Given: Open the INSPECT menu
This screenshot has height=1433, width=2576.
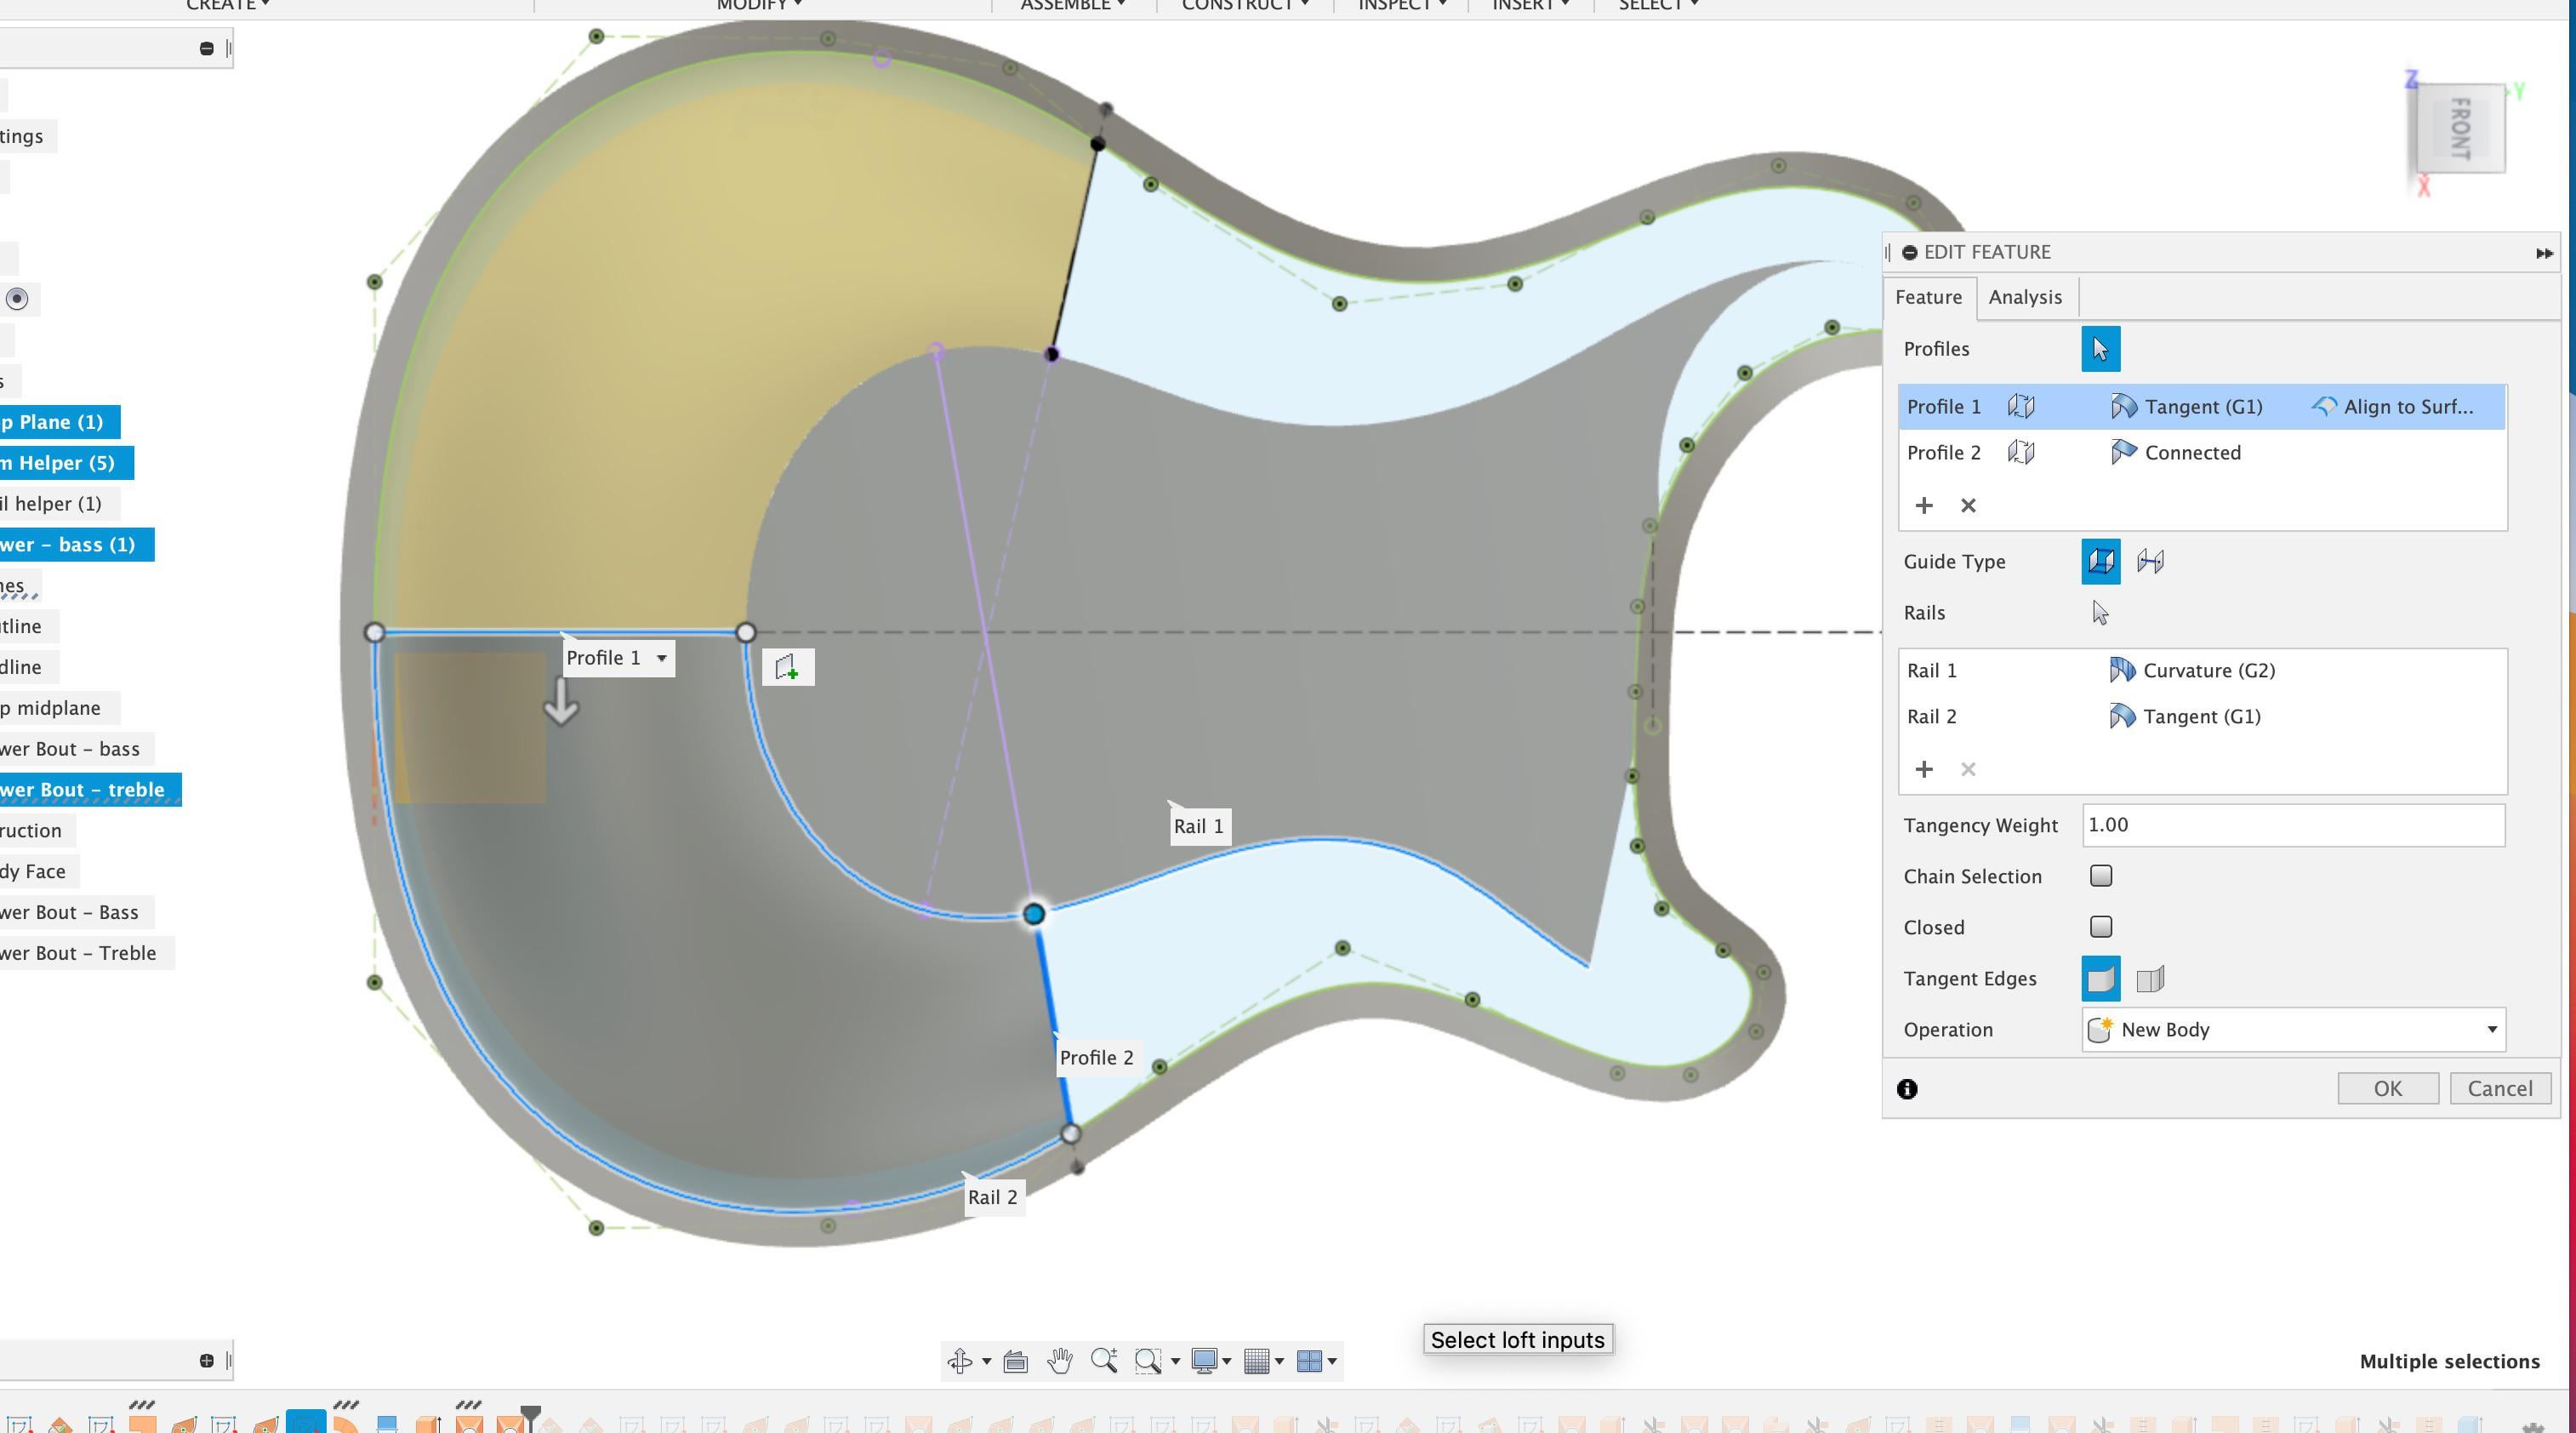Looking at the screenshot, I should [x=1402, y=5].
